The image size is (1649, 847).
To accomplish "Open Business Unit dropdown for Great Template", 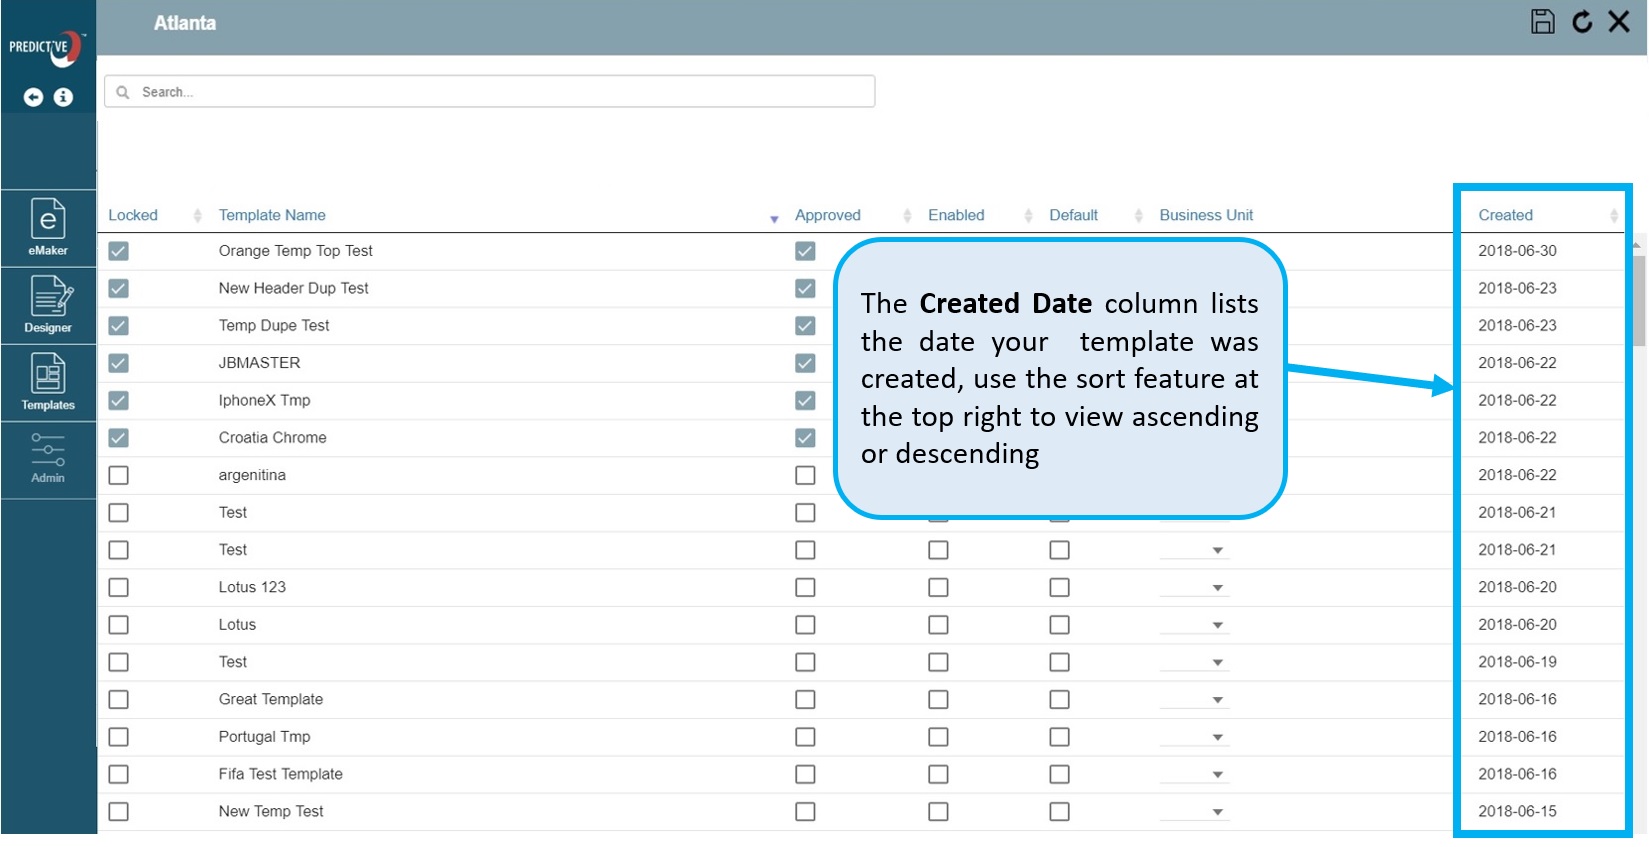I will [x=1217, y=700].
